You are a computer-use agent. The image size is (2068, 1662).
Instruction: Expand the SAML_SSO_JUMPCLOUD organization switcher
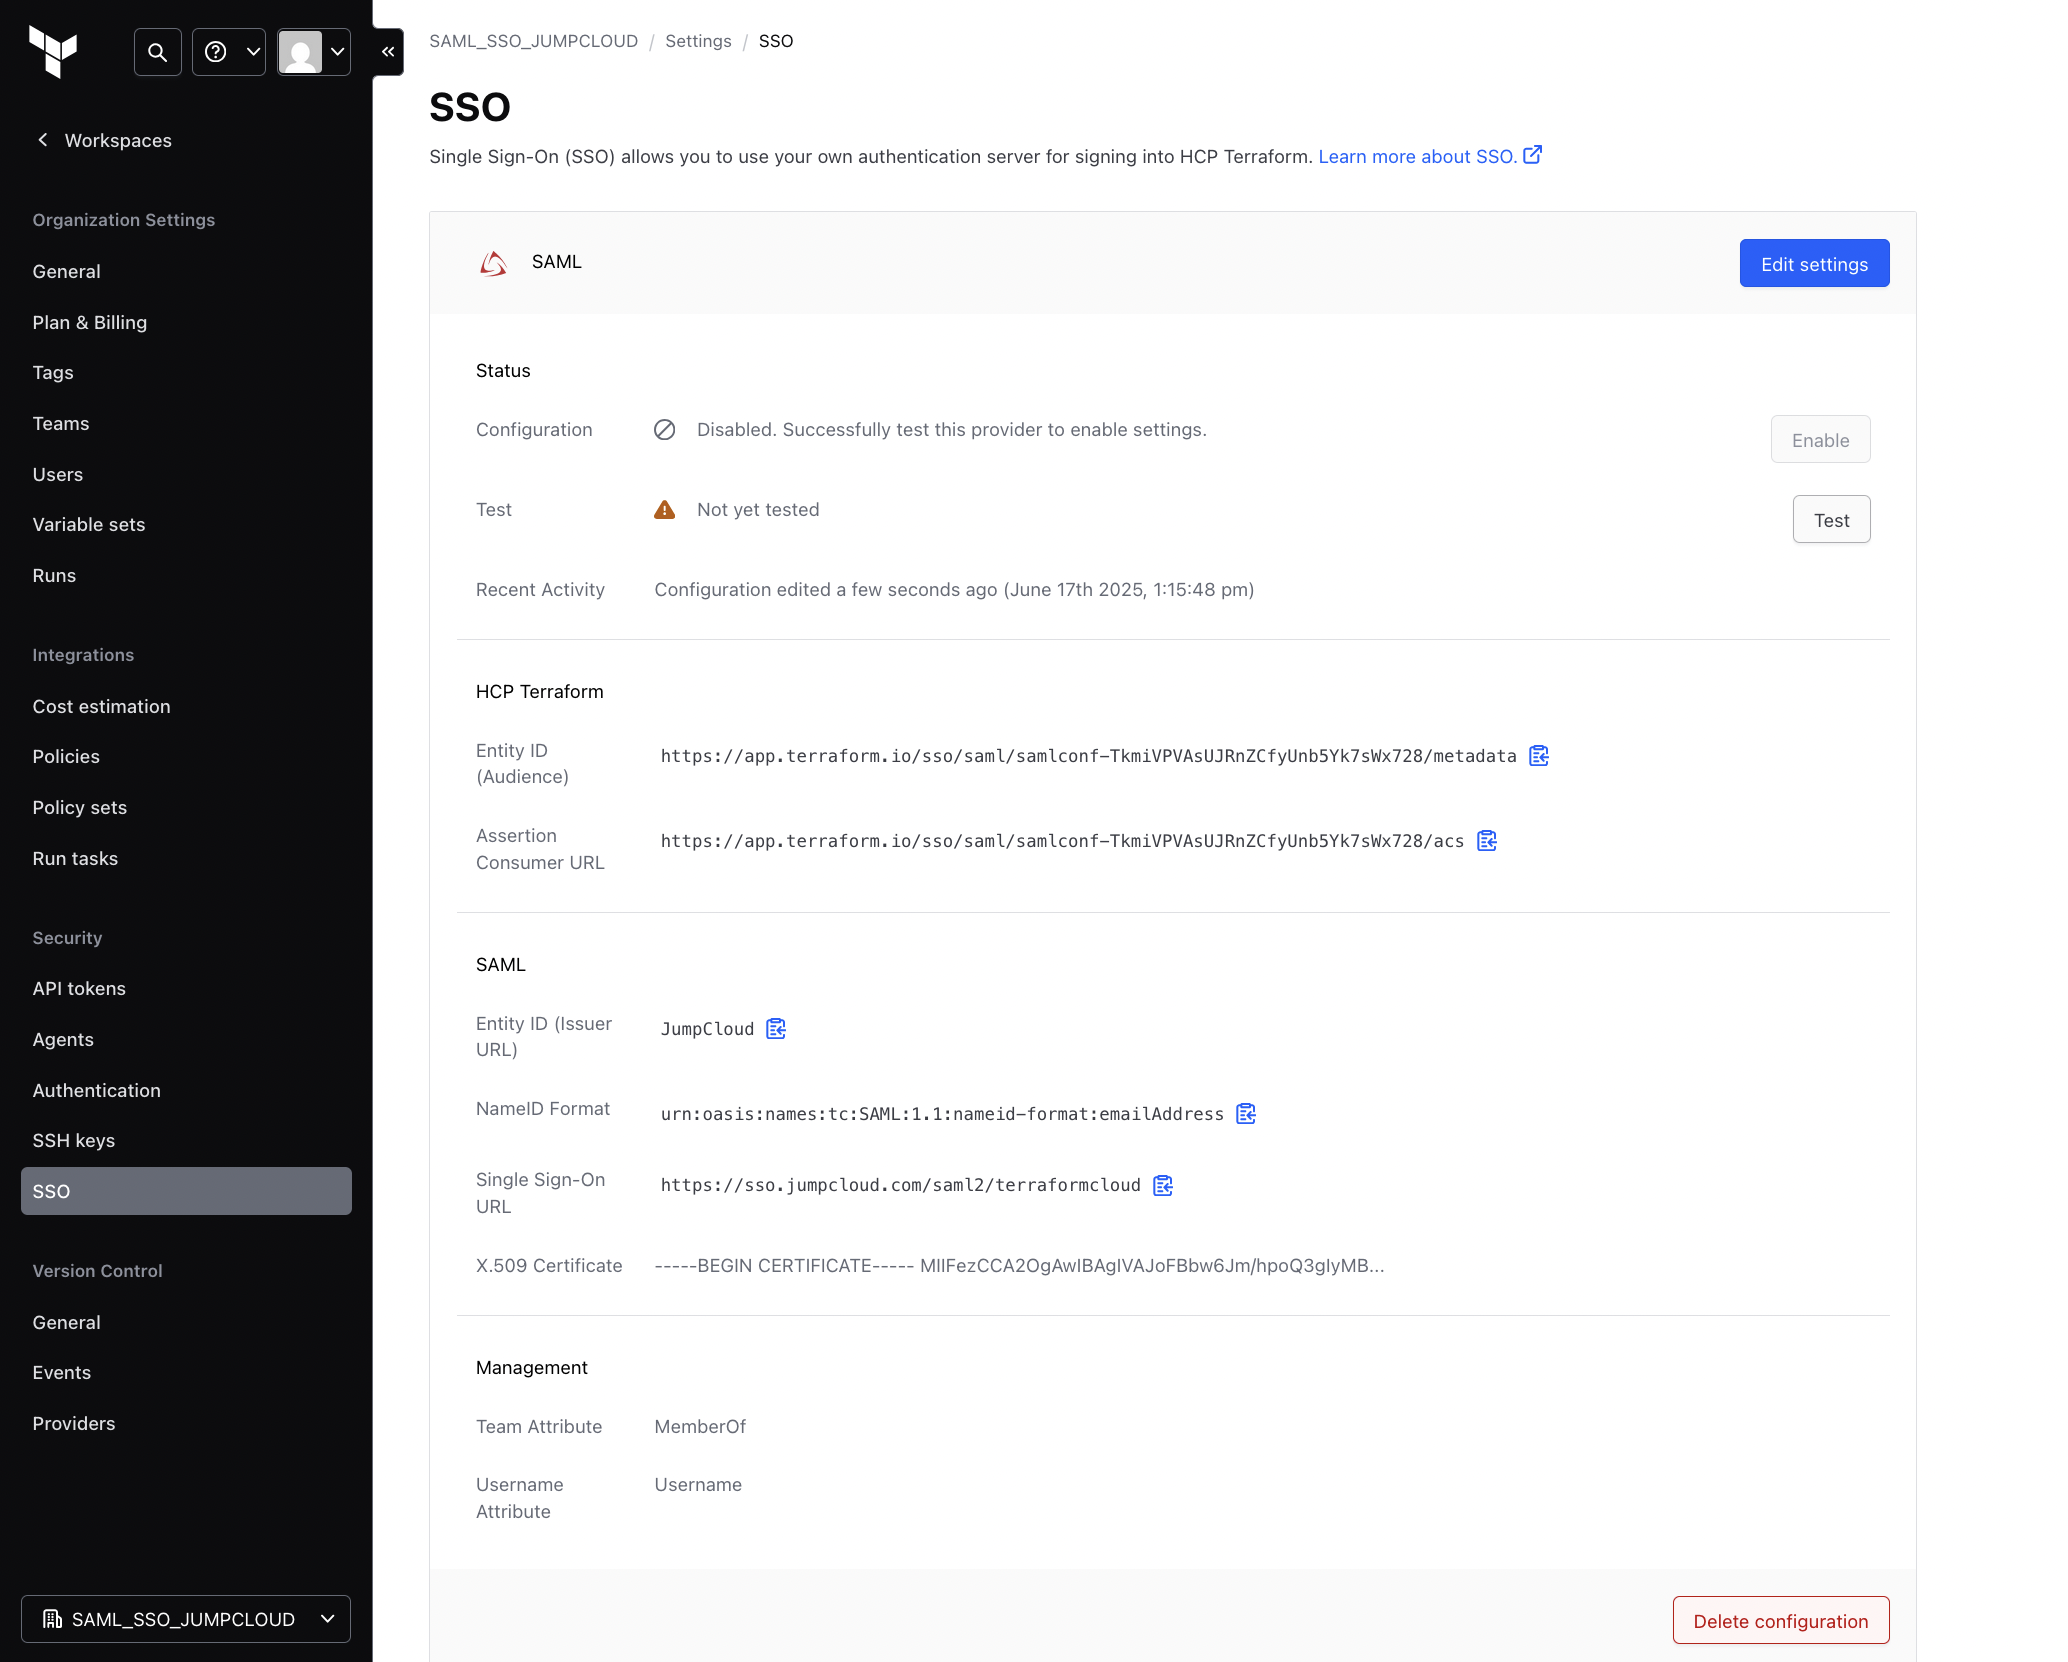click(186, 1619)
